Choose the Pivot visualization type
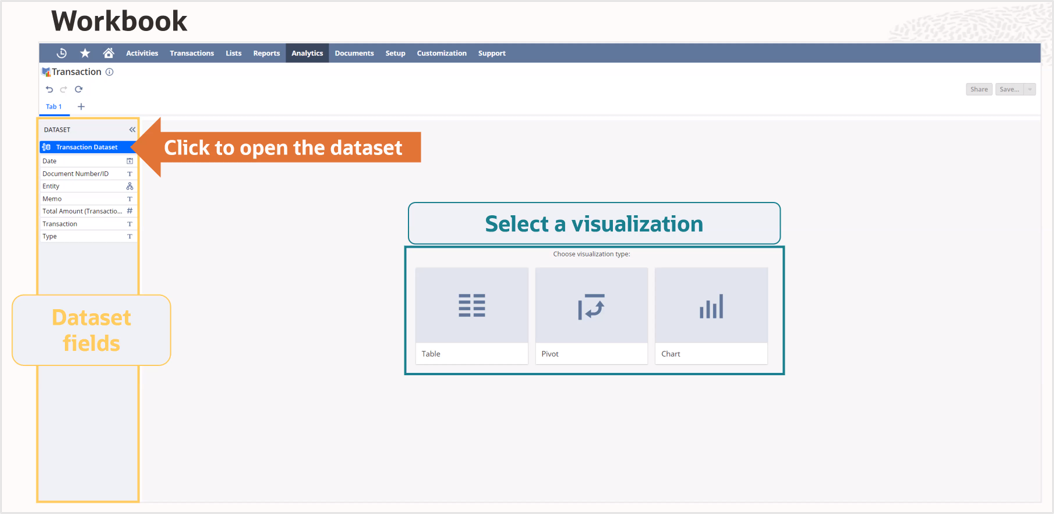The height and width of the screenshot is (514, 1054). (x=591, y=315)
